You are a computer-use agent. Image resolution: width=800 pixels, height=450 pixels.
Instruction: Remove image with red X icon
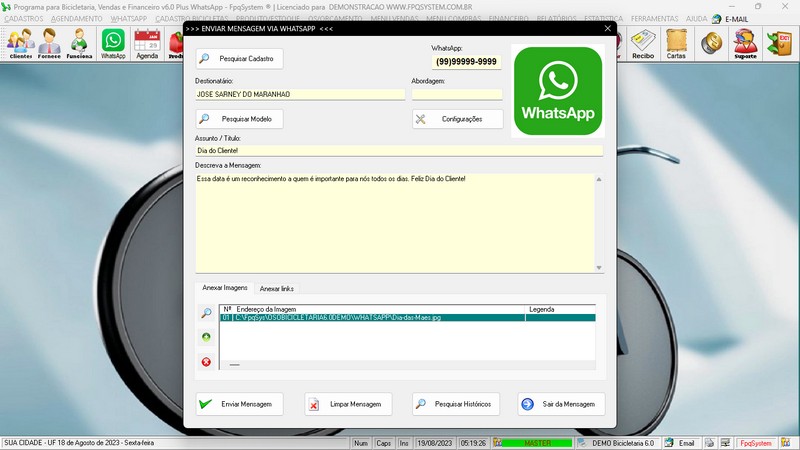pos(206,362)
